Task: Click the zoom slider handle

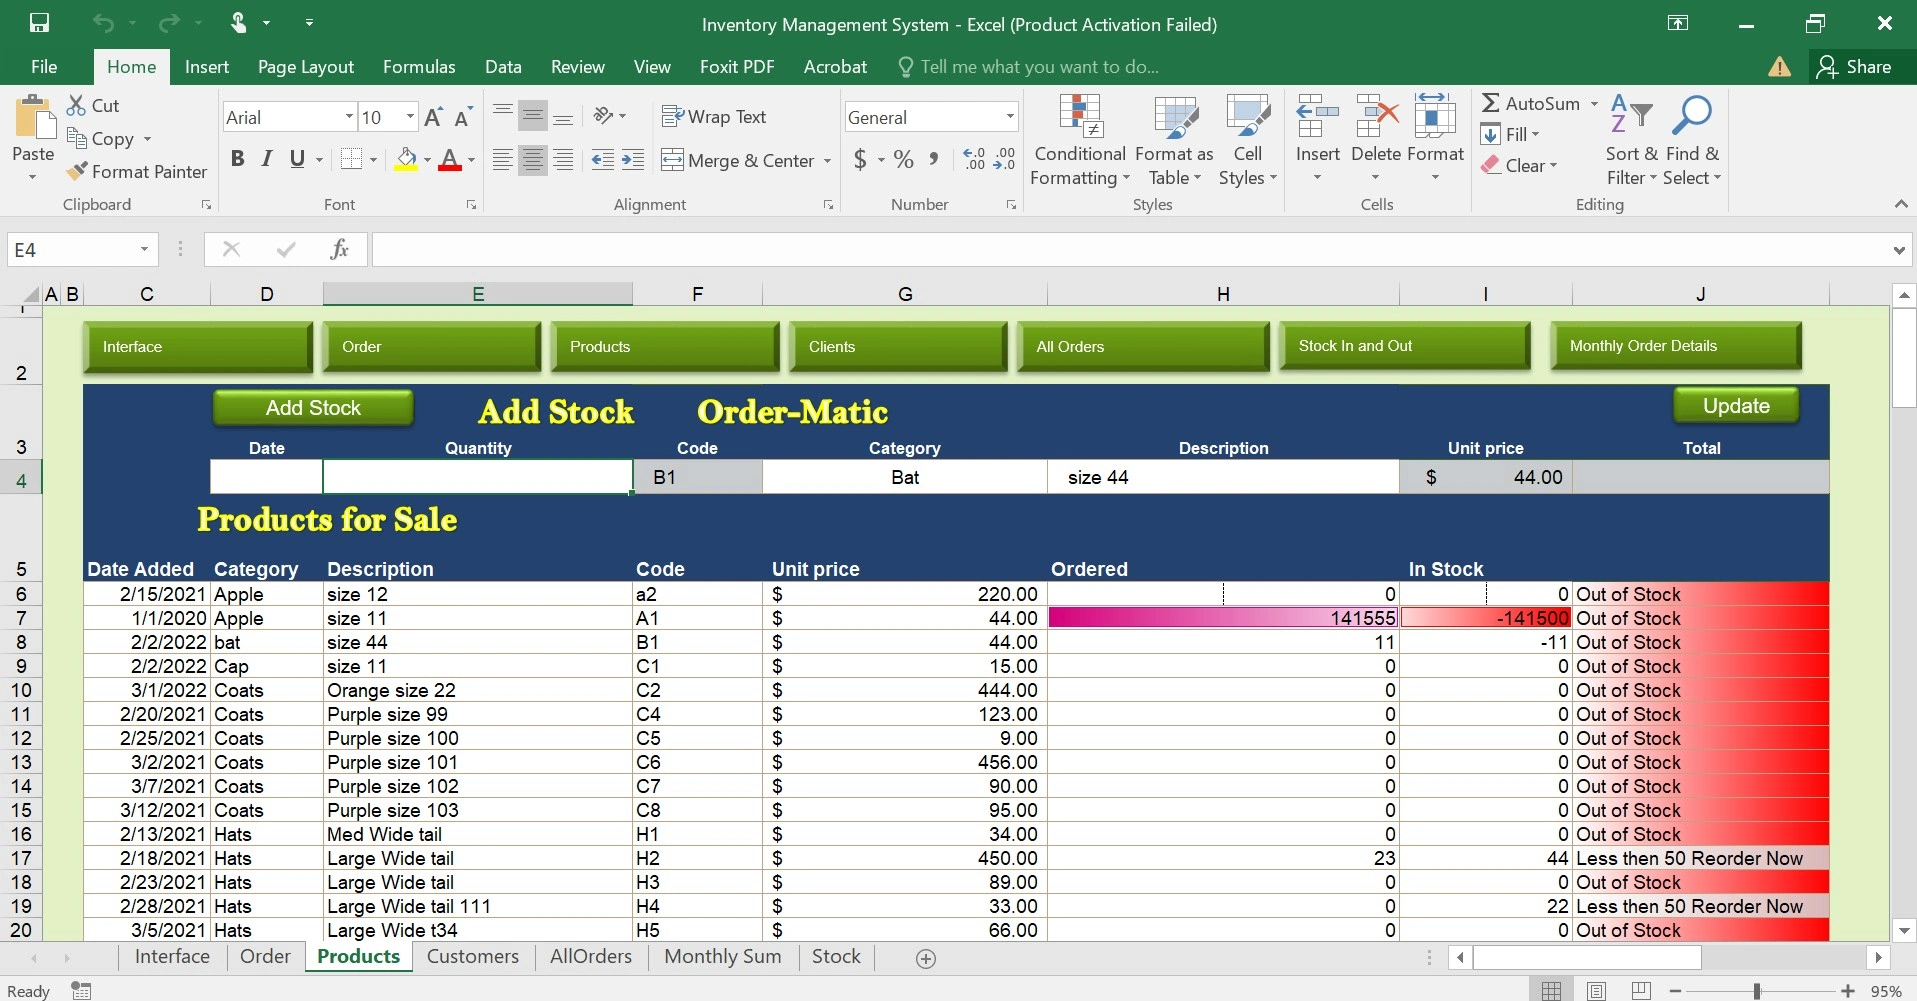Action: (x=1756, y=991)
